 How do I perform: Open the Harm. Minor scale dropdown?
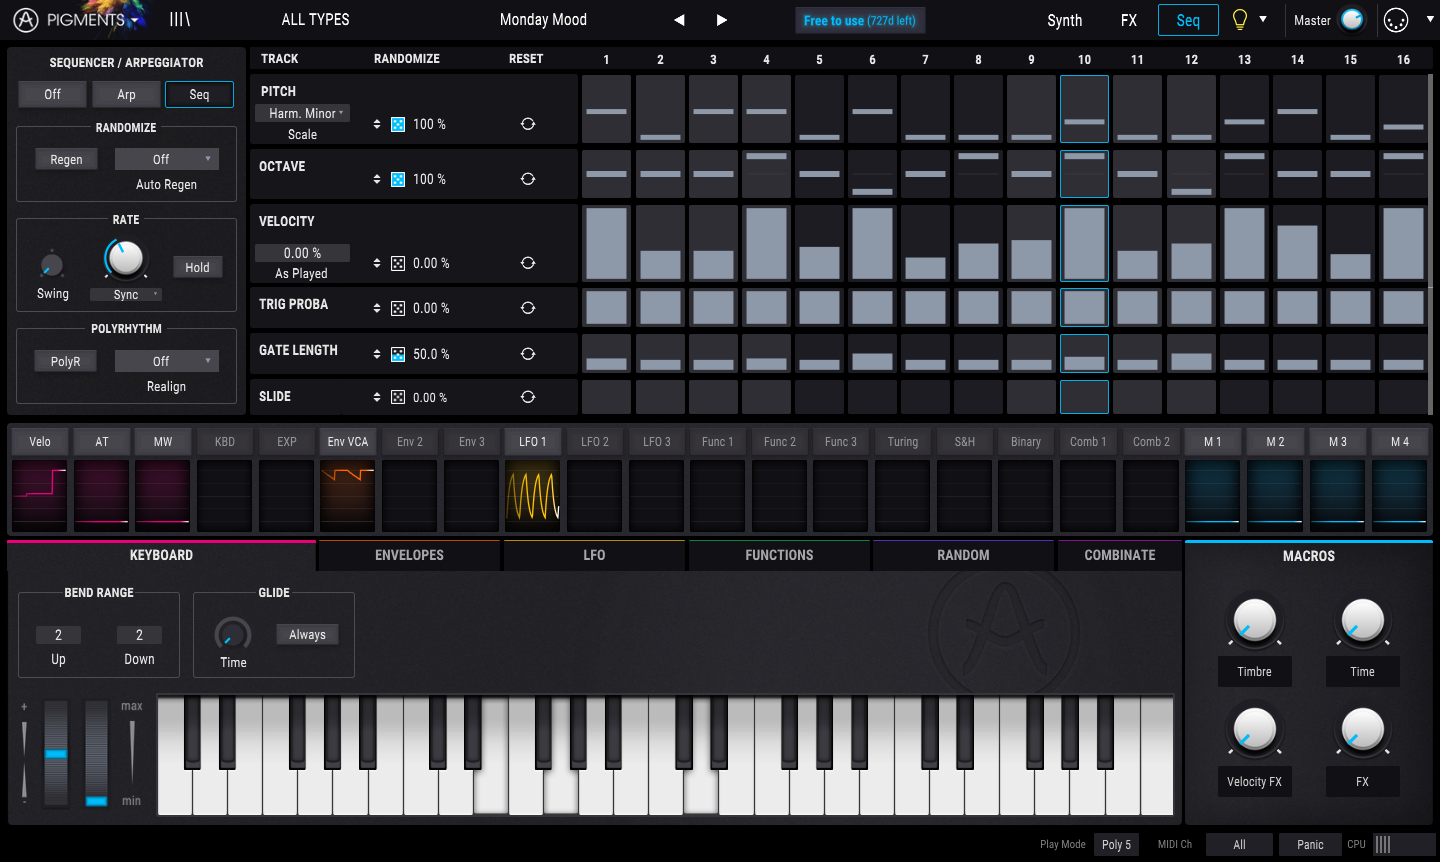point(303,113)
